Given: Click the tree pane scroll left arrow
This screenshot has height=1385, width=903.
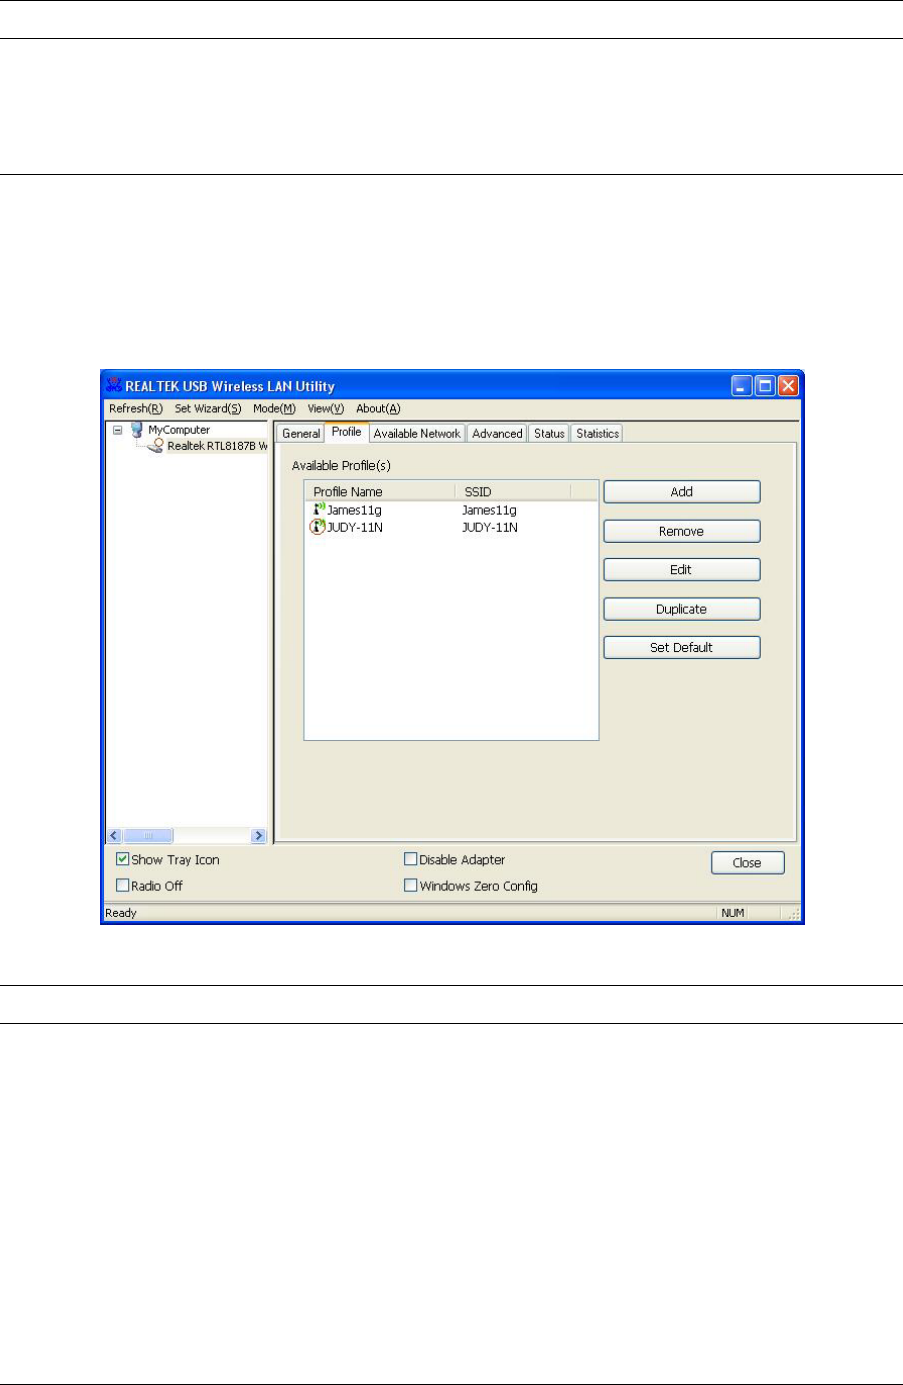Looking at the screenshot, I should 114,835.
